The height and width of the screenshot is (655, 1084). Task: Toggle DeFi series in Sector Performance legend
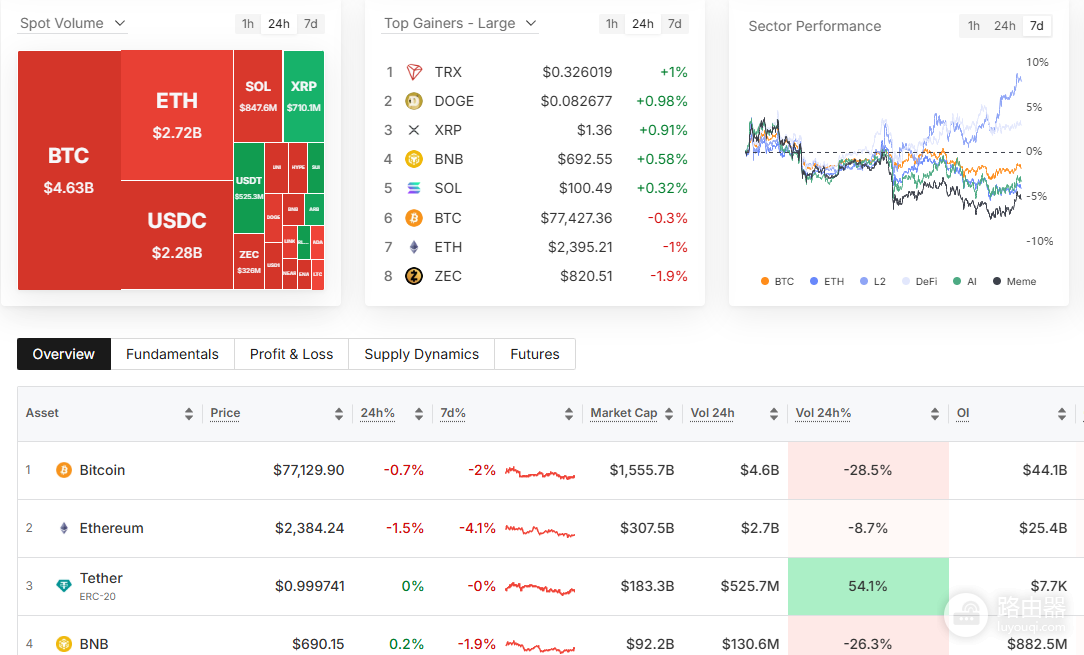click(919, 282)
